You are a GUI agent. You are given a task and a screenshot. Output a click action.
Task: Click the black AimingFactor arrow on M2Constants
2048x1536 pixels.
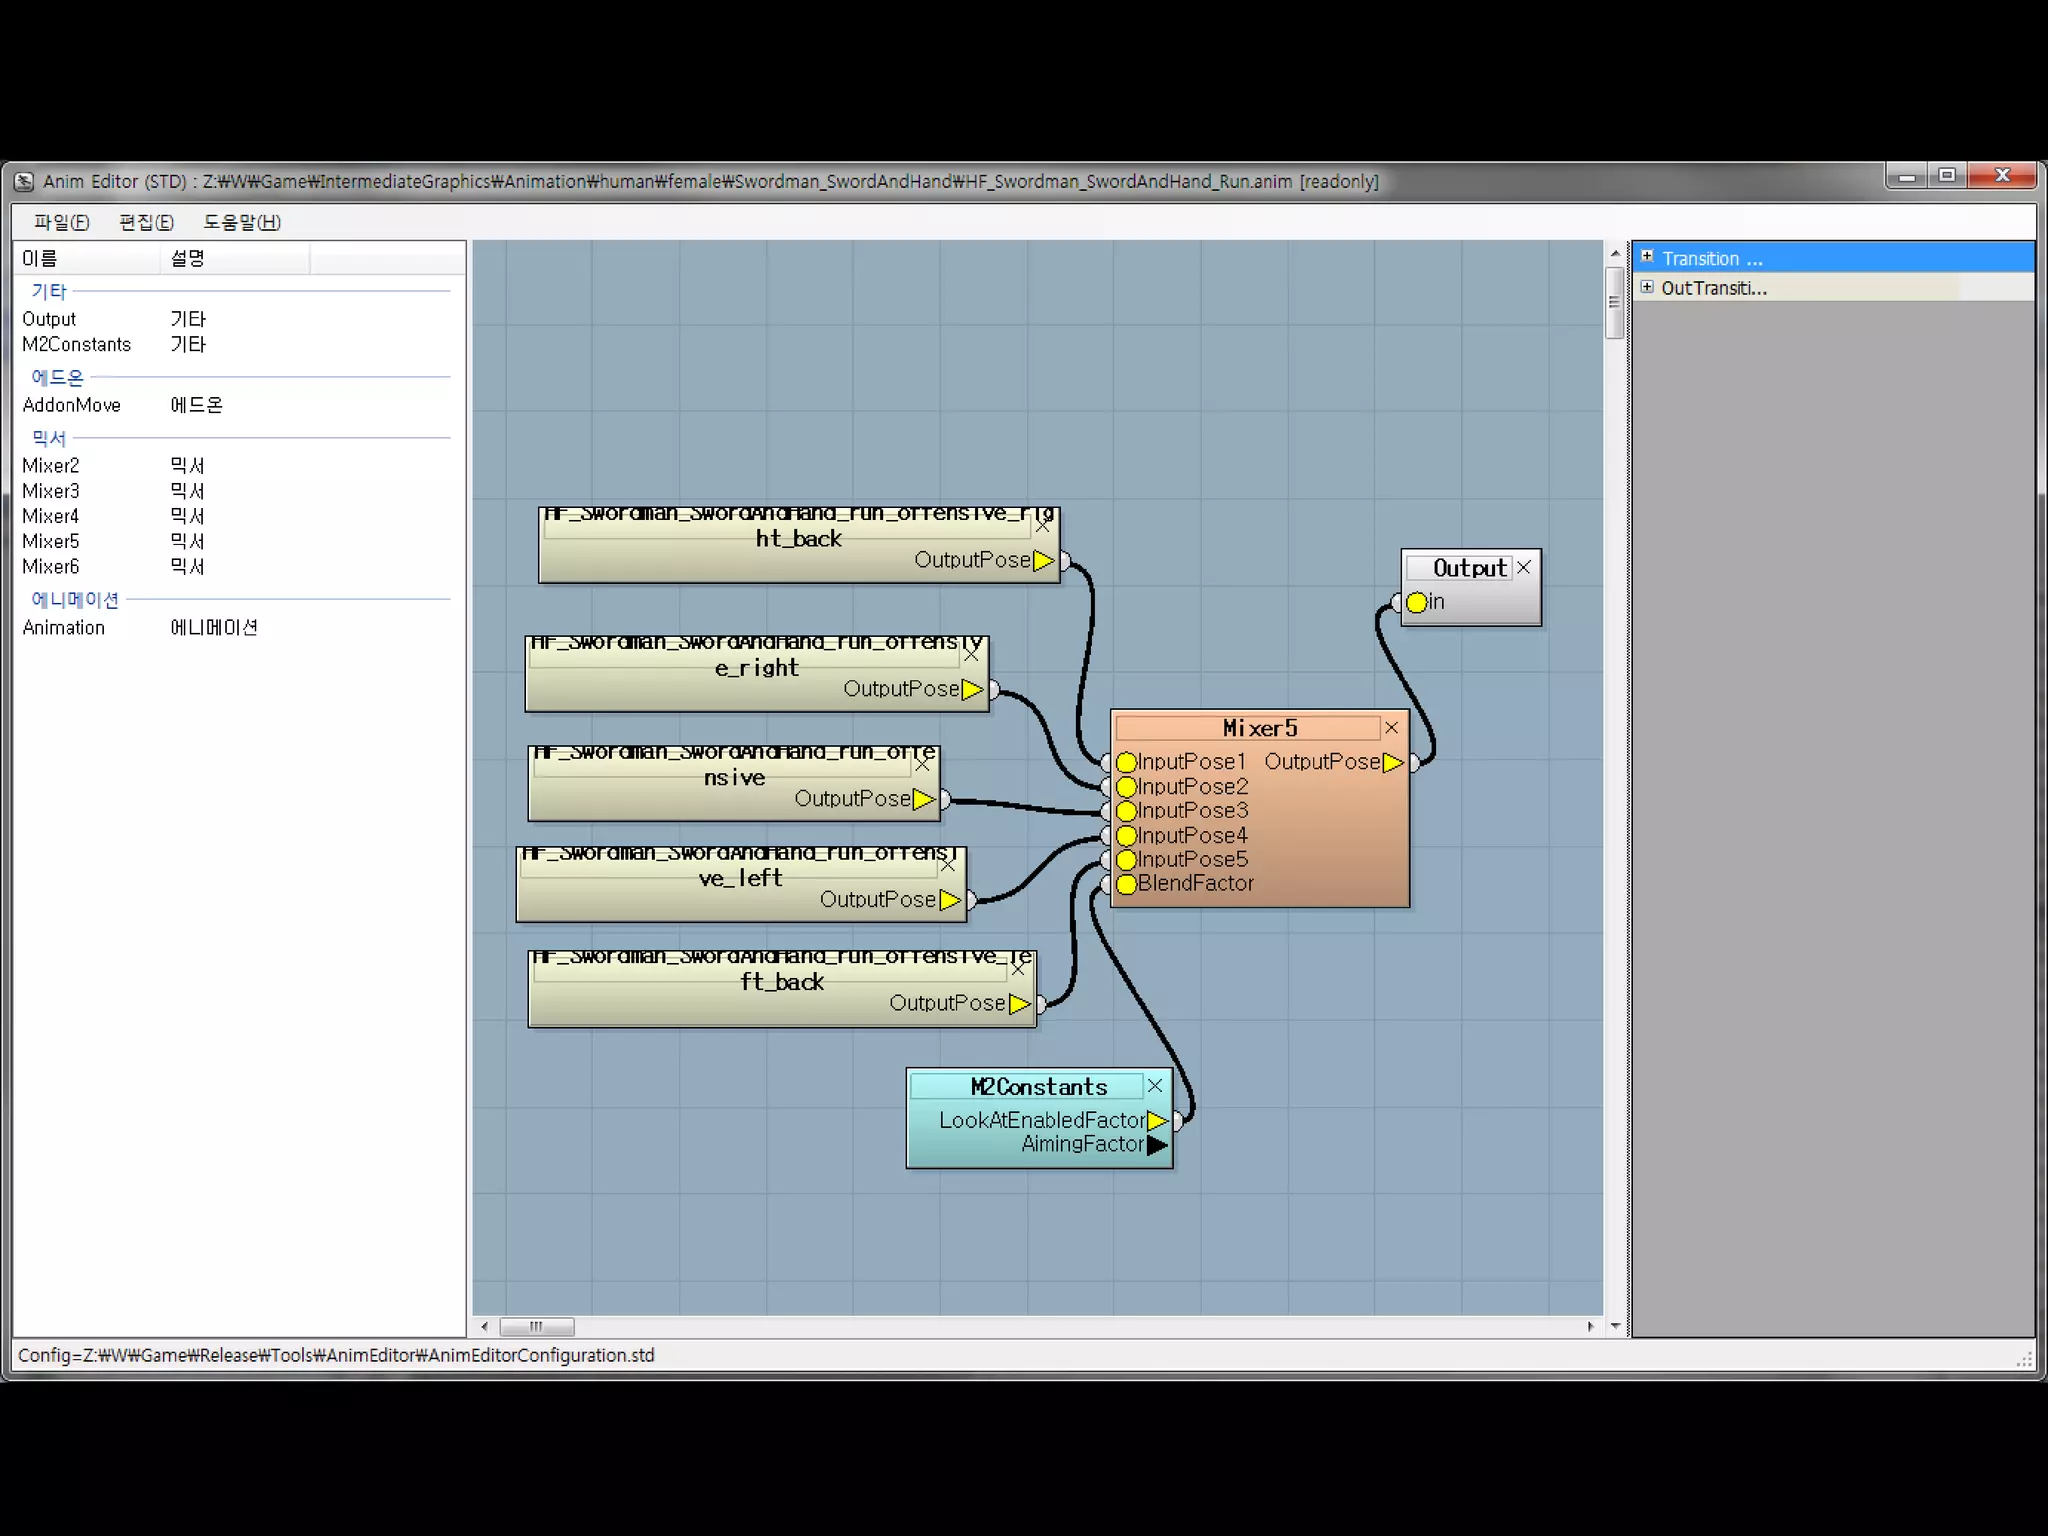1157,1145
